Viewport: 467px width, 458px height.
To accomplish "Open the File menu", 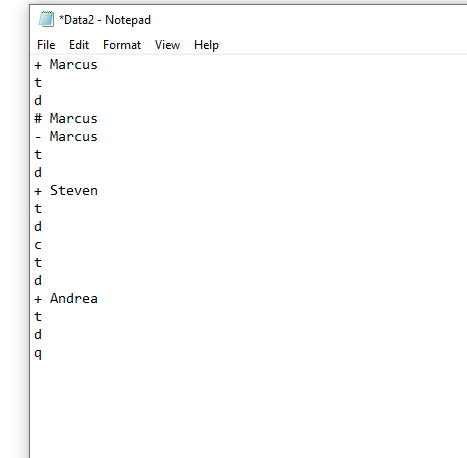I will pyautogui.click(x=46, y=45).
